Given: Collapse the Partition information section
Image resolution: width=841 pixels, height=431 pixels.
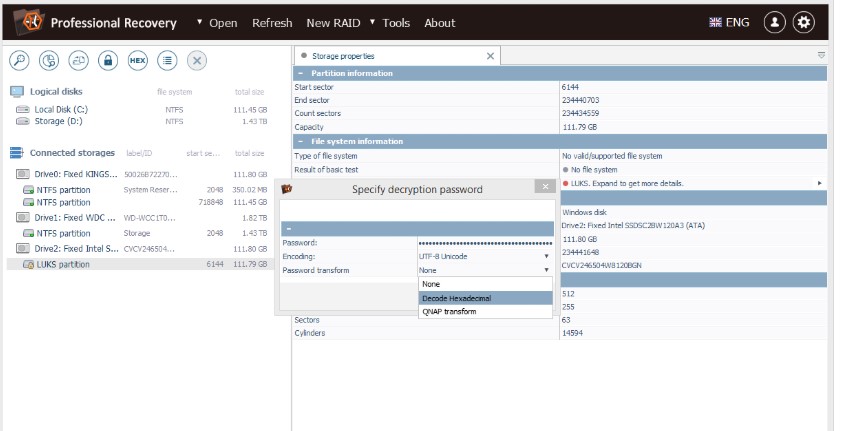Looking at the screenshot, I should tap(301, 74).
